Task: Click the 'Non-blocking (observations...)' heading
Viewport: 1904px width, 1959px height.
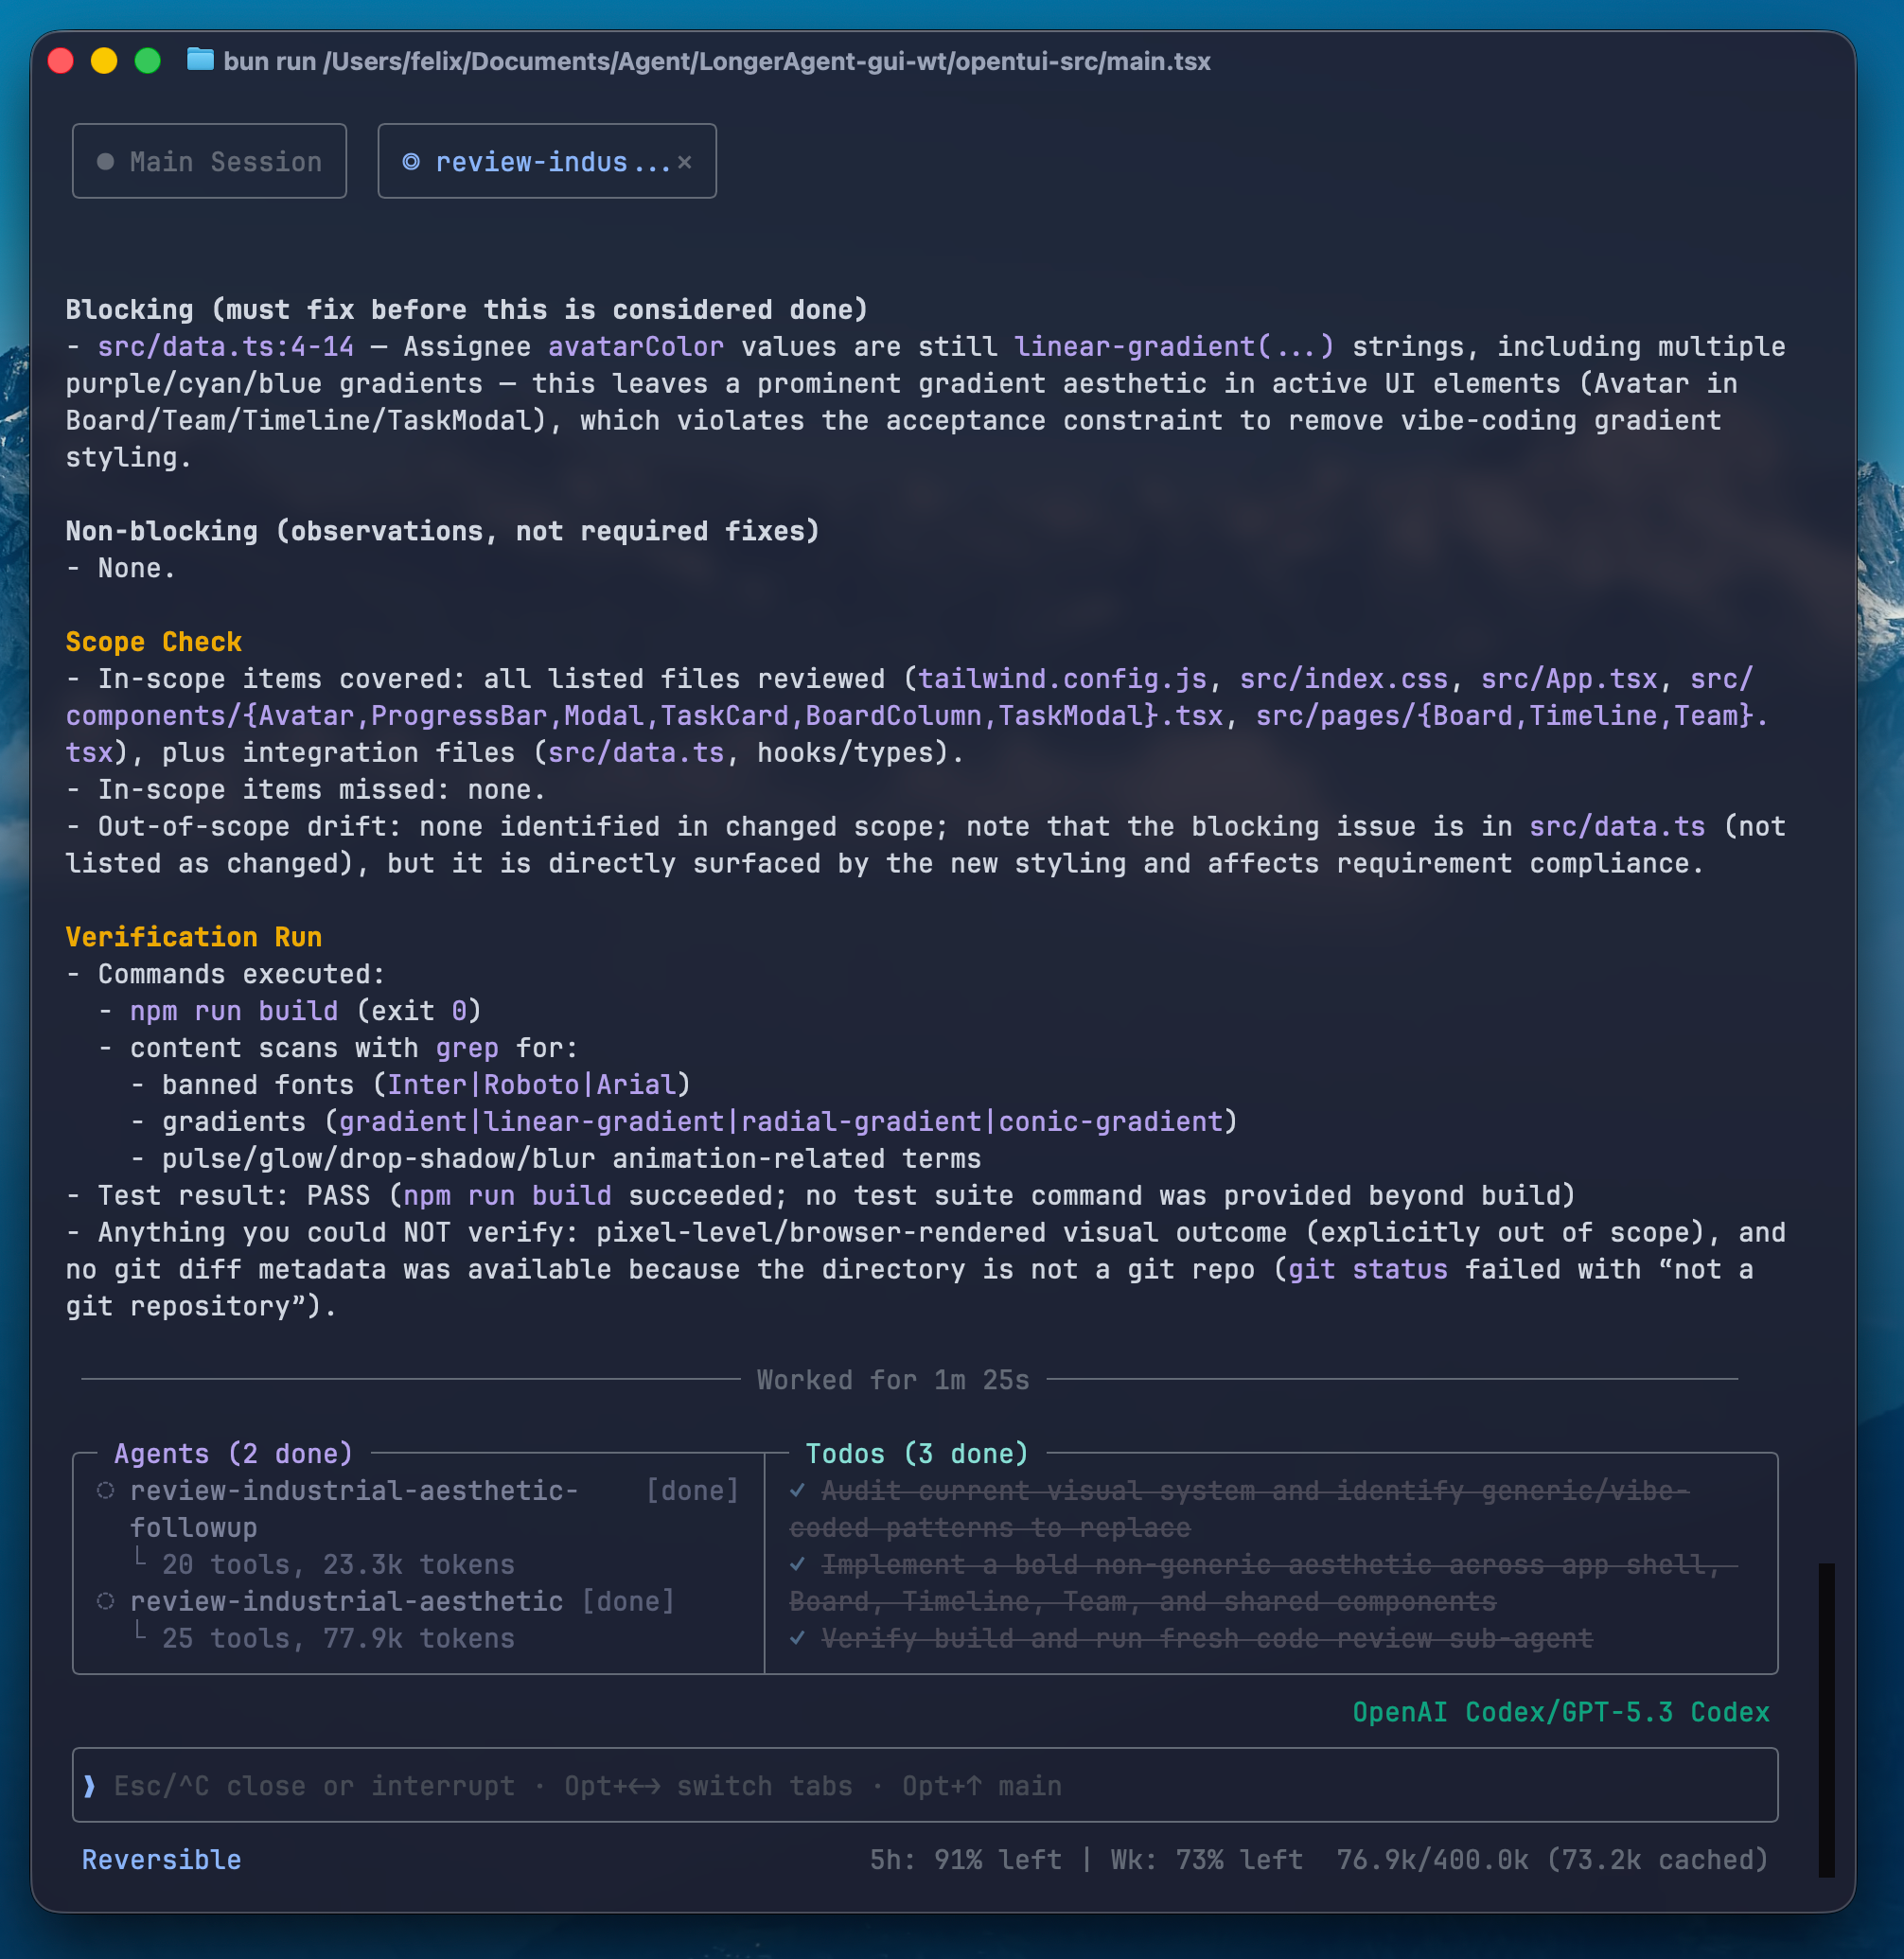Action: point(443,530)
